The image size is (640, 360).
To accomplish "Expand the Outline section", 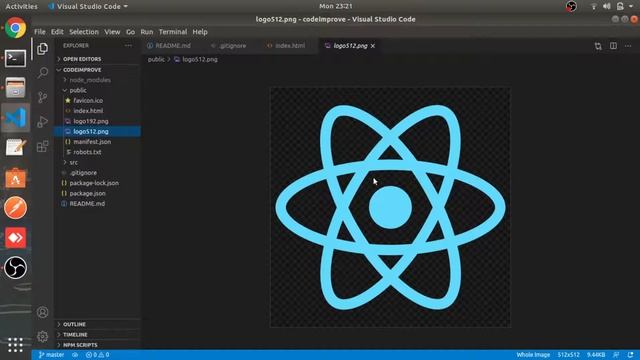I will (x=98, y=324).
